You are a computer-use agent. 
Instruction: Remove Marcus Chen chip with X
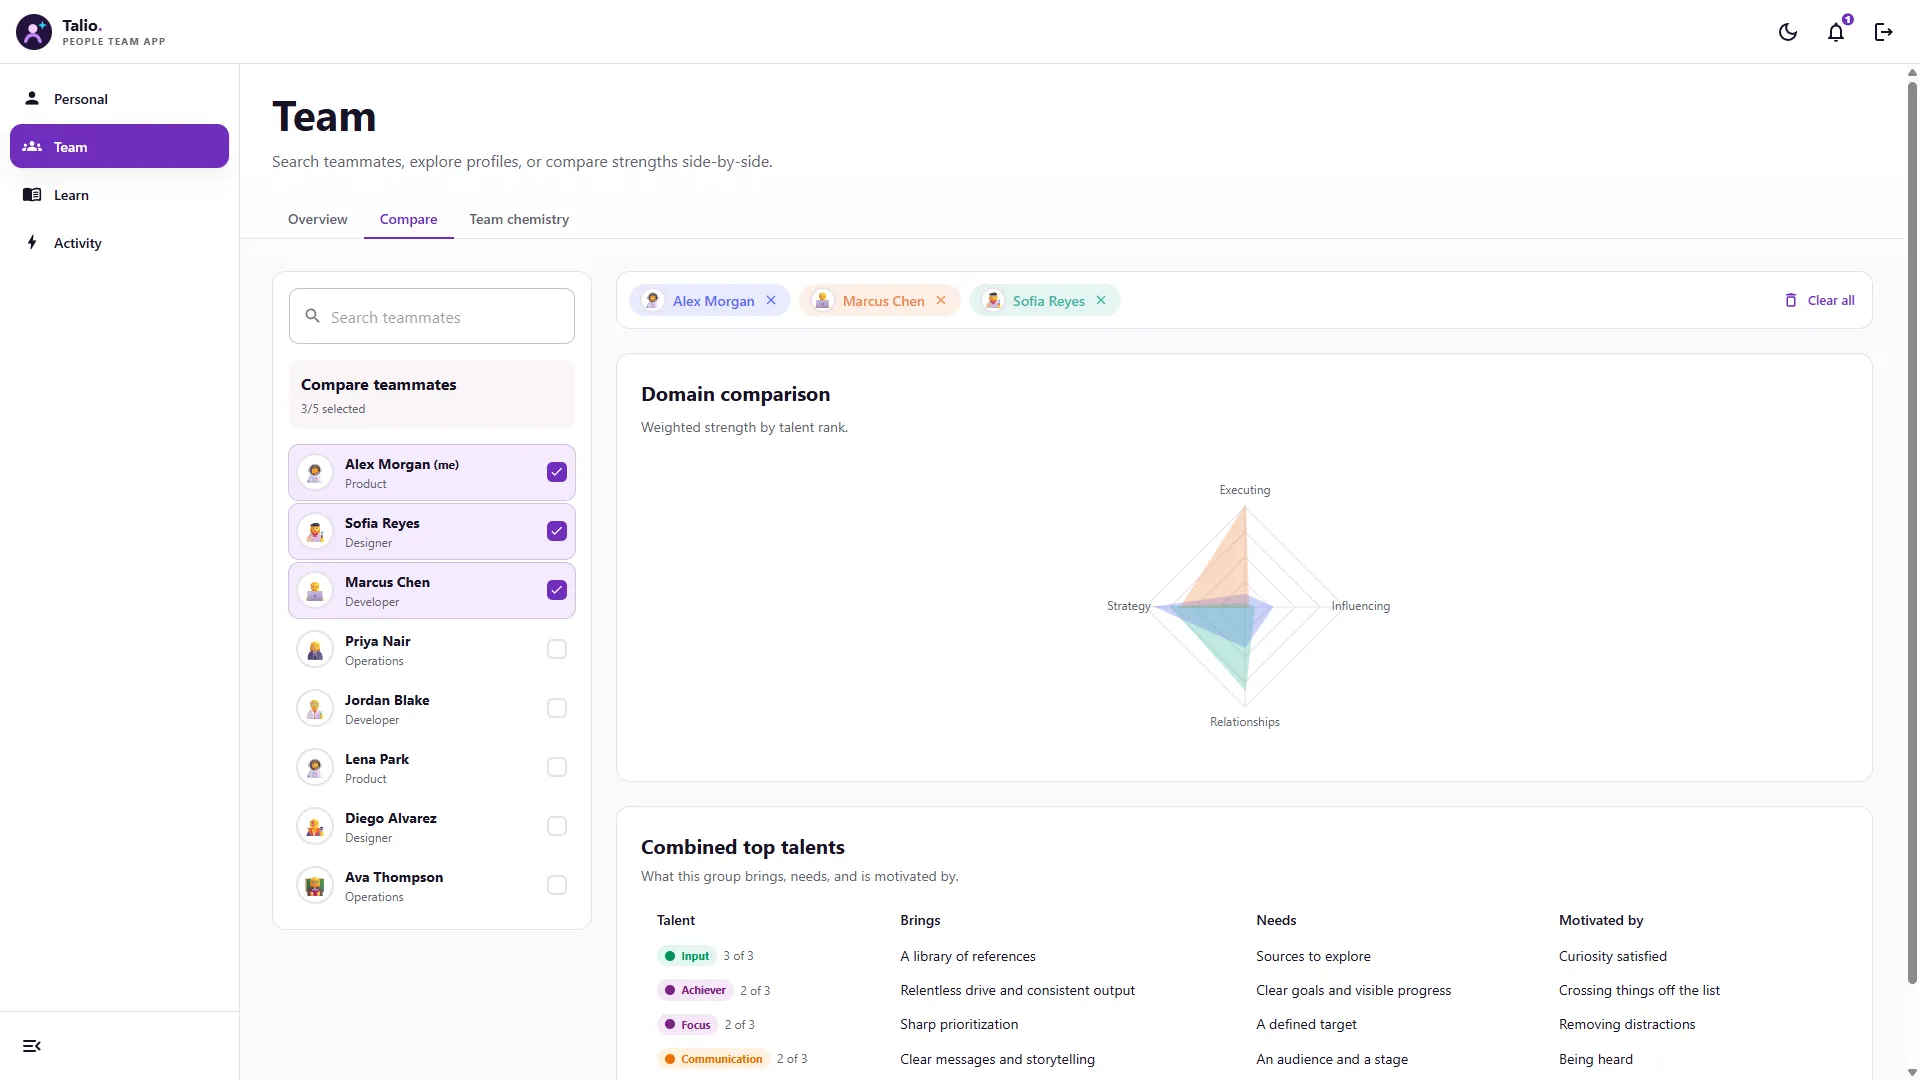click(941, 300)
